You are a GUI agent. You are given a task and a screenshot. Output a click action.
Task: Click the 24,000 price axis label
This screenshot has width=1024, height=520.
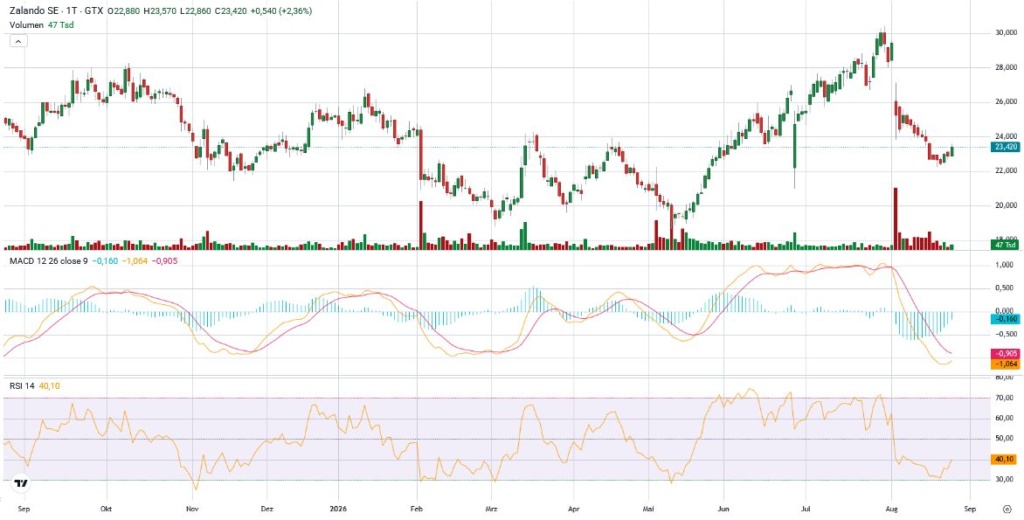click(1005, 137)
